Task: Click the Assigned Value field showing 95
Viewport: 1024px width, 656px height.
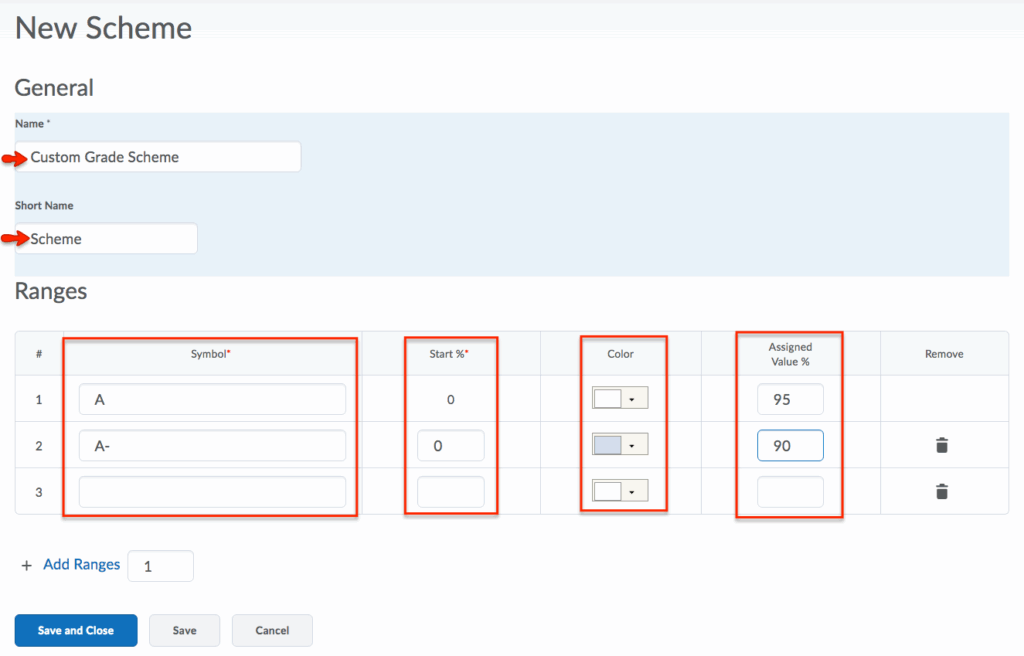Action: (x=790, y=399)
